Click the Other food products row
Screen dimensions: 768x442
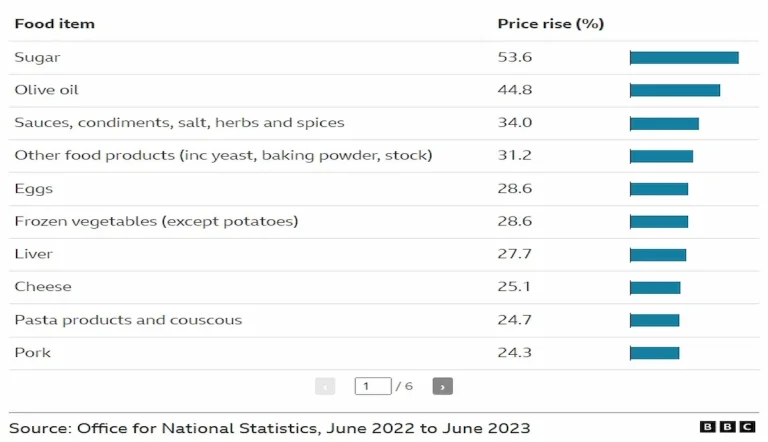(x=384, y=156)
